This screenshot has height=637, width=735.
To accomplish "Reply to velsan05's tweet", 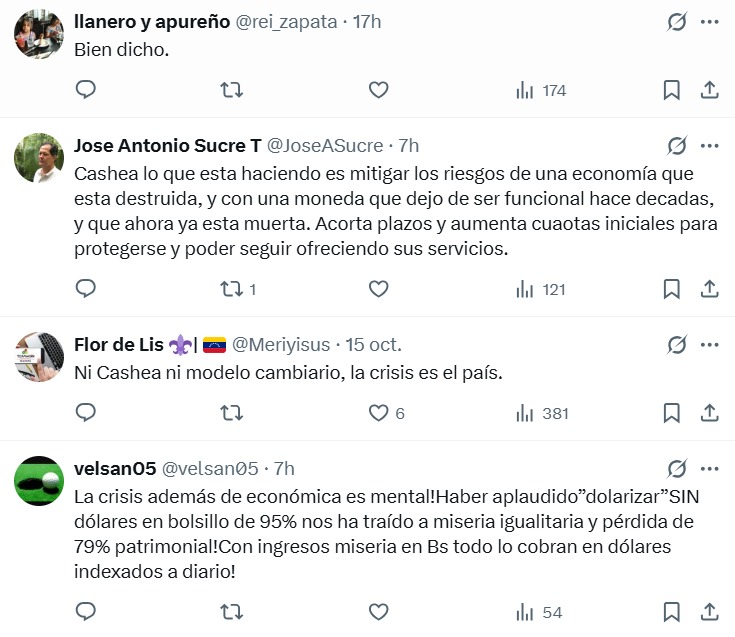I will 86,611.
